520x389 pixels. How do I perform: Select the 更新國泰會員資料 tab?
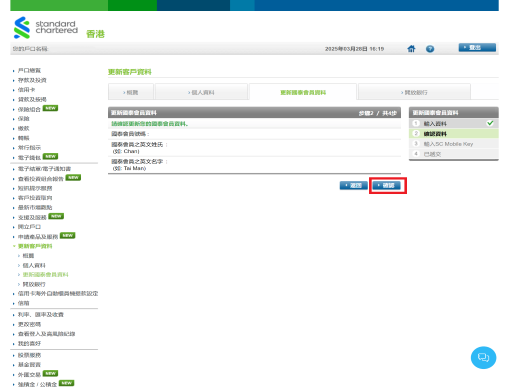(303, 92)
